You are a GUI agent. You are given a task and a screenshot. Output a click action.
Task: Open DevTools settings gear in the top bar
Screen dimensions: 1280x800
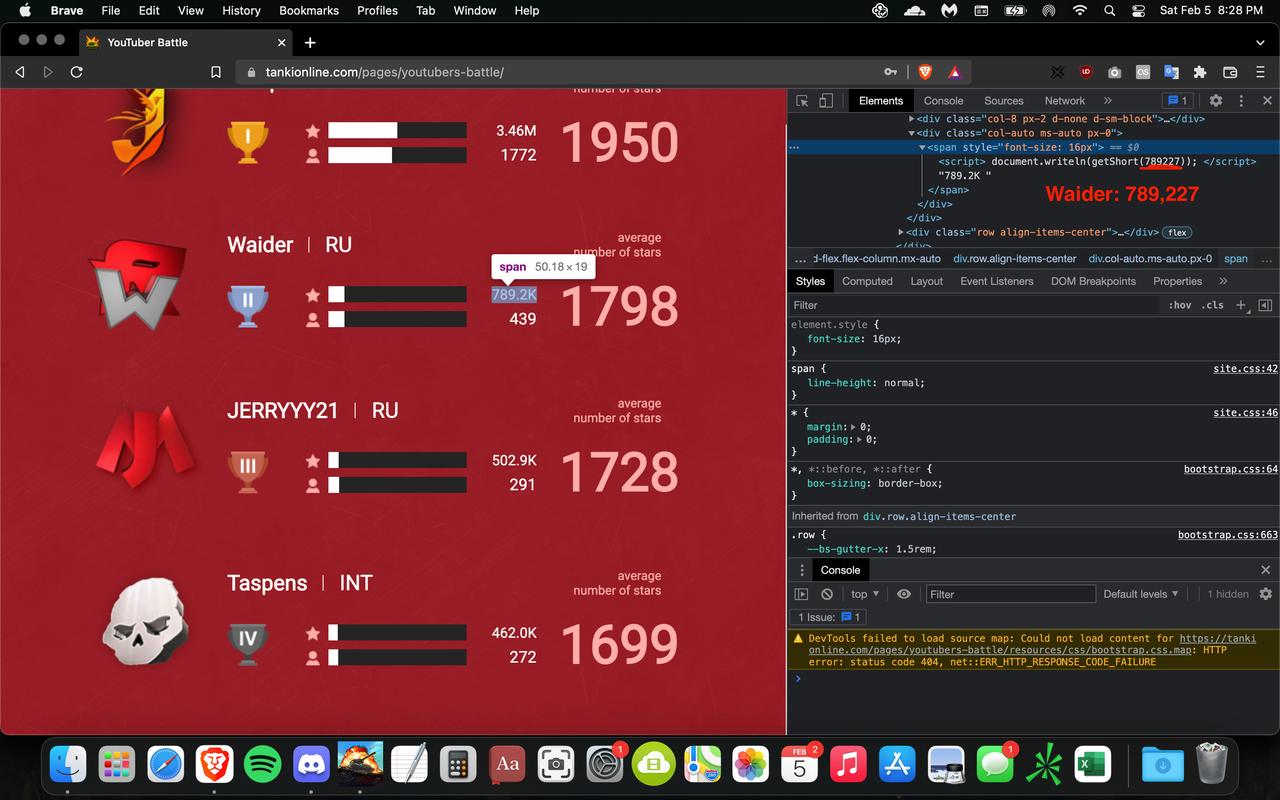click(1216, 101)
